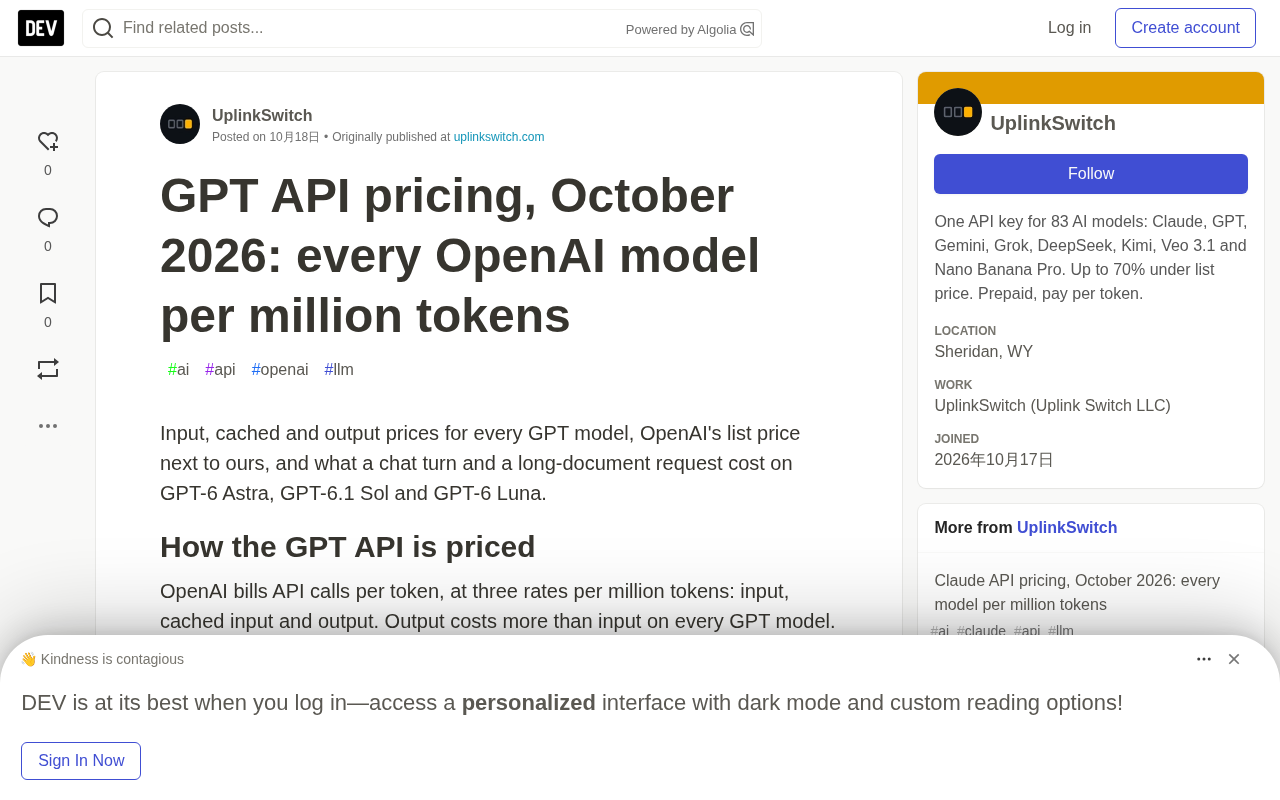This screenshot has height=800, width=1280.
Task: Click the boost arrows icon in sidebar
Action: (x=48, y=369)
